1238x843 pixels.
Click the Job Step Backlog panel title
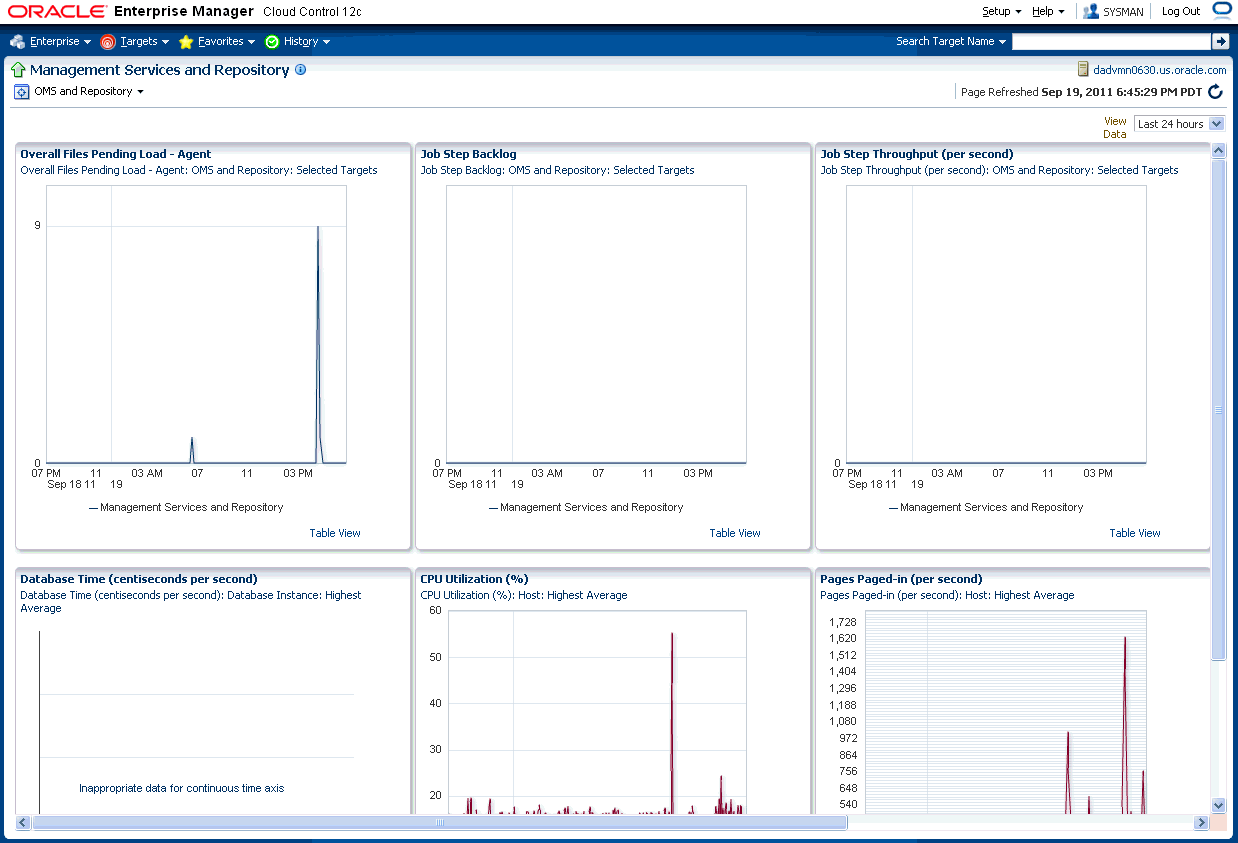tap(468, 154)
